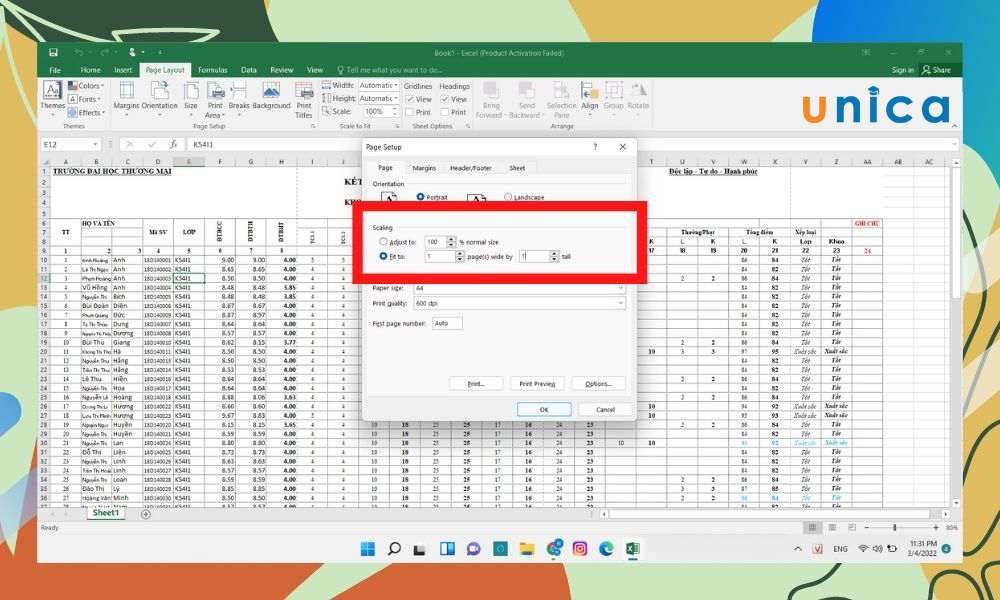Choose a sheet Background image
The width and height of the screenshot is (1000, 600).
[271, 96]
